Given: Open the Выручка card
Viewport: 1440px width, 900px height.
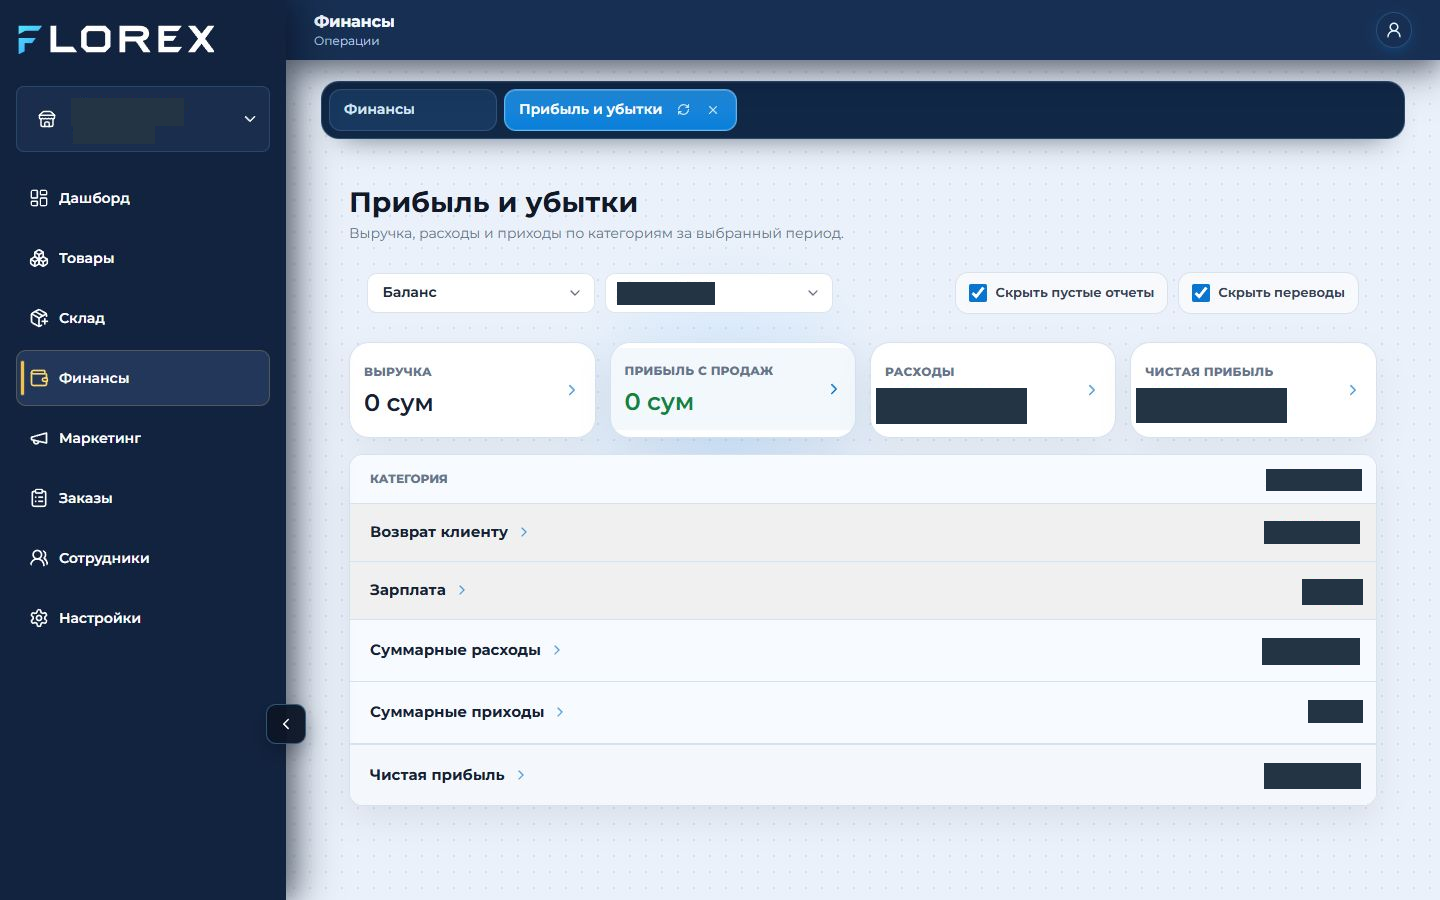Looking at the screenshot, I should (x=473, y=390).
